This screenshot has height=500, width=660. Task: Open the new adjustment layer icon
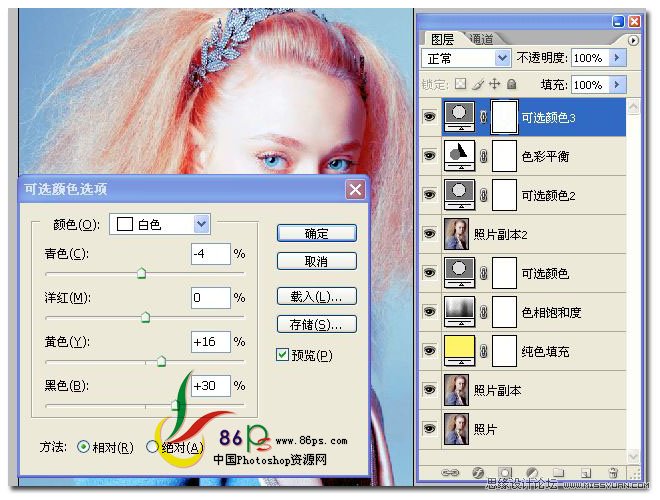tap(532, 473)
